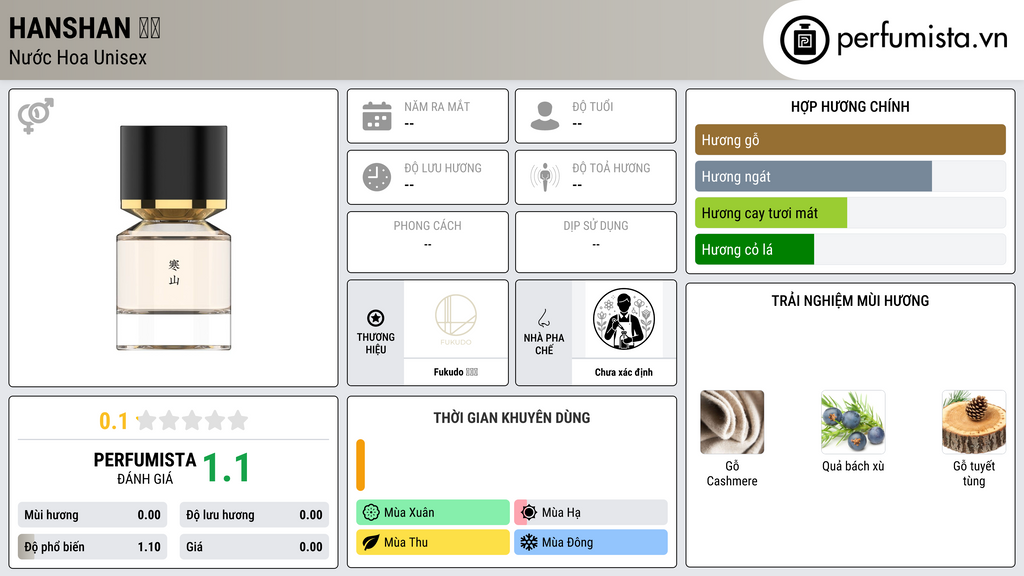Click the Chưa xác định perfumer label
The width and height of the screenshot is (1024, 576).
(x=624, y=372)
